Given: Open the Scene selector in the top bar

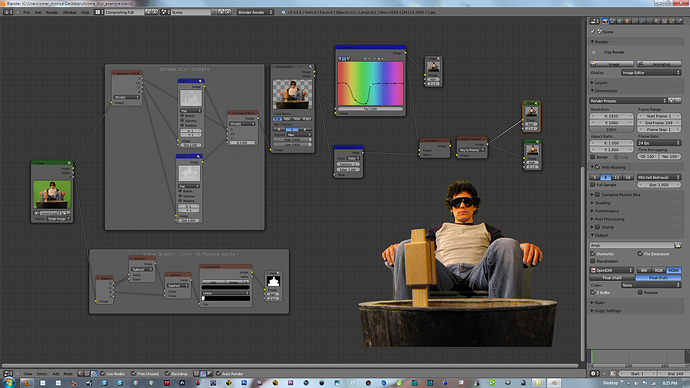Looking at the screenshot, I should pos(191,12).
